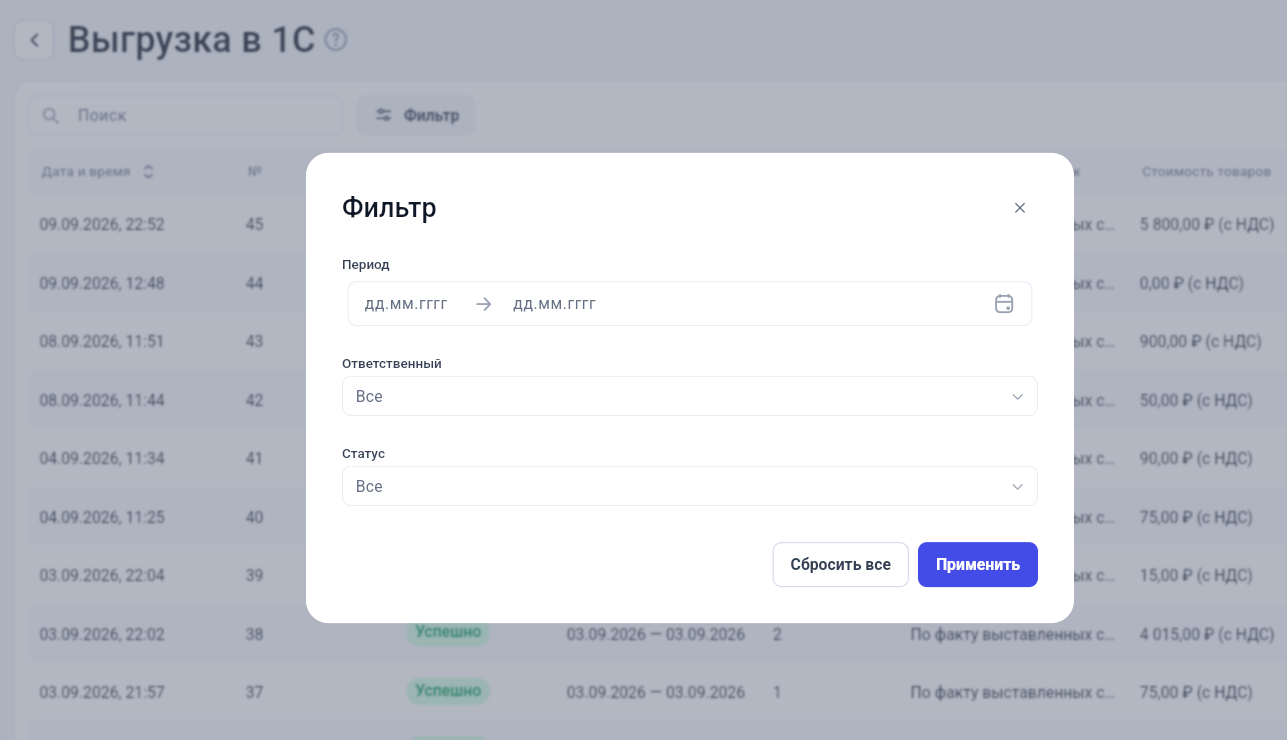This screenshot has width=1287, height=740.
Task: Expand the Ответственный dropdown
Action: 690,396
